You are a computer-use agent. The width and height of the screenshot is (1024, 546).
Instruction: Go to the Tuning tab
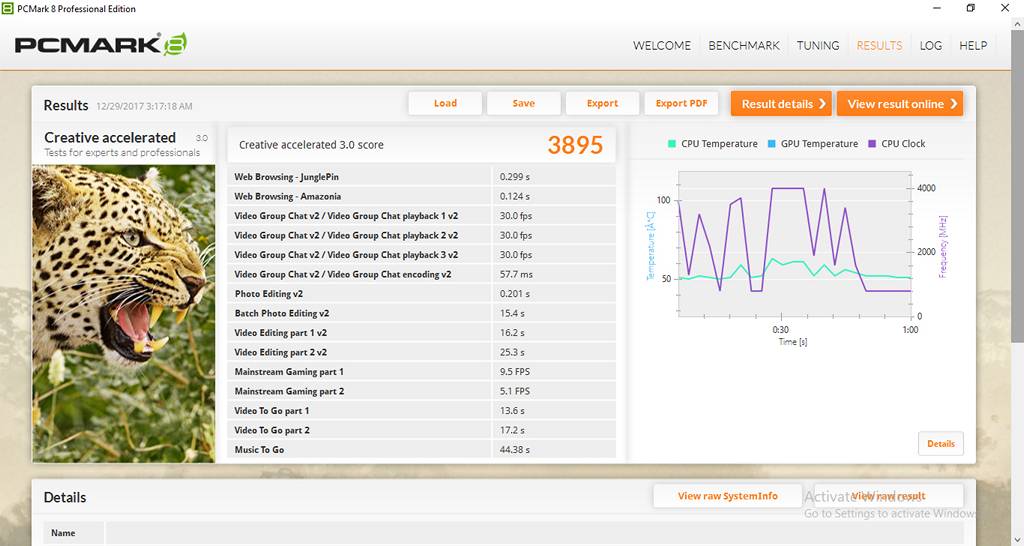tap(817, 45)
